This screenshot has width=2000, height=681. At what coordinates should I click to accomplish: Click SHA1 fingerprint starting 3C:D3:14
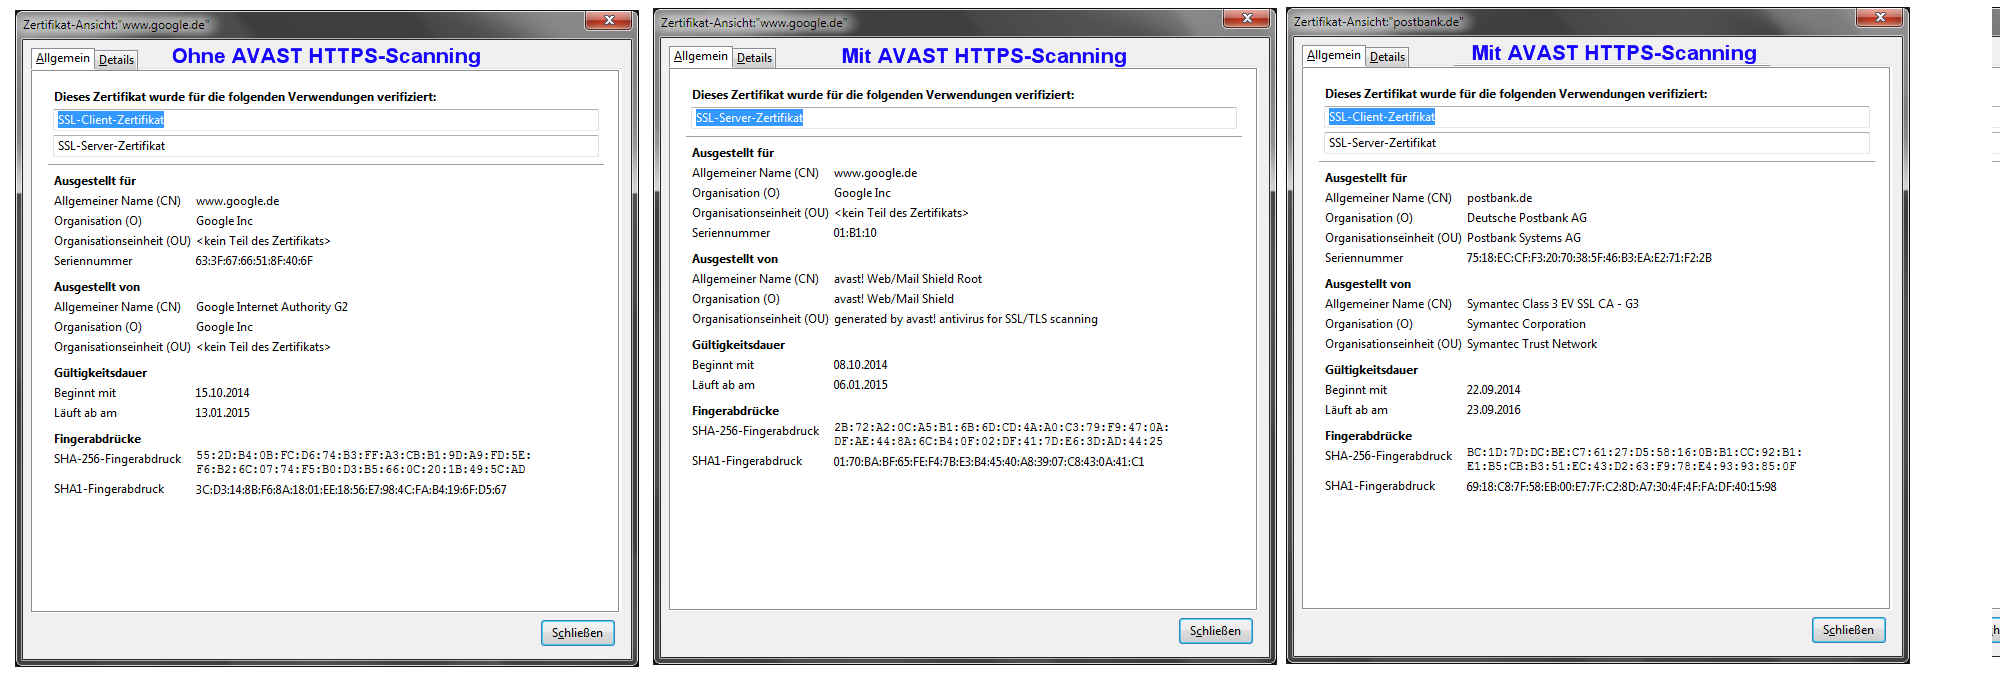[351, 490]
